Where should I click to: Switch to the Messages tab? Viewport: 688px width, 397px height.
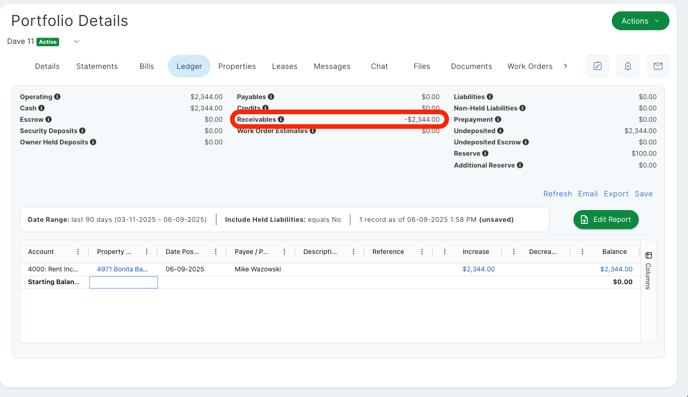[332, 66]
